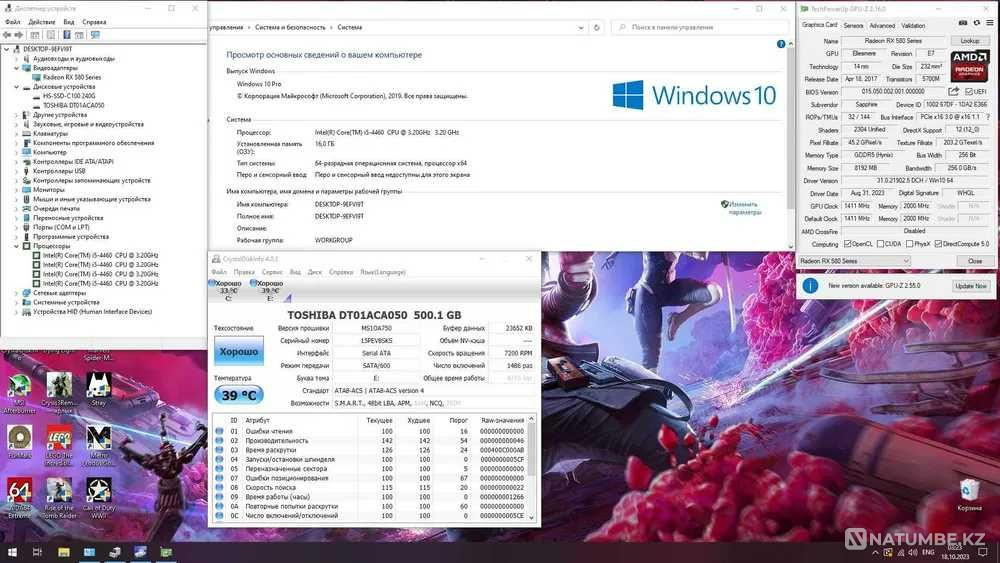Image resolution: width=1000 pixels, height=563 pixels.
Task: Open Действие menu in Device Manager
Action: pyautogui.click(x=42, y=22)
